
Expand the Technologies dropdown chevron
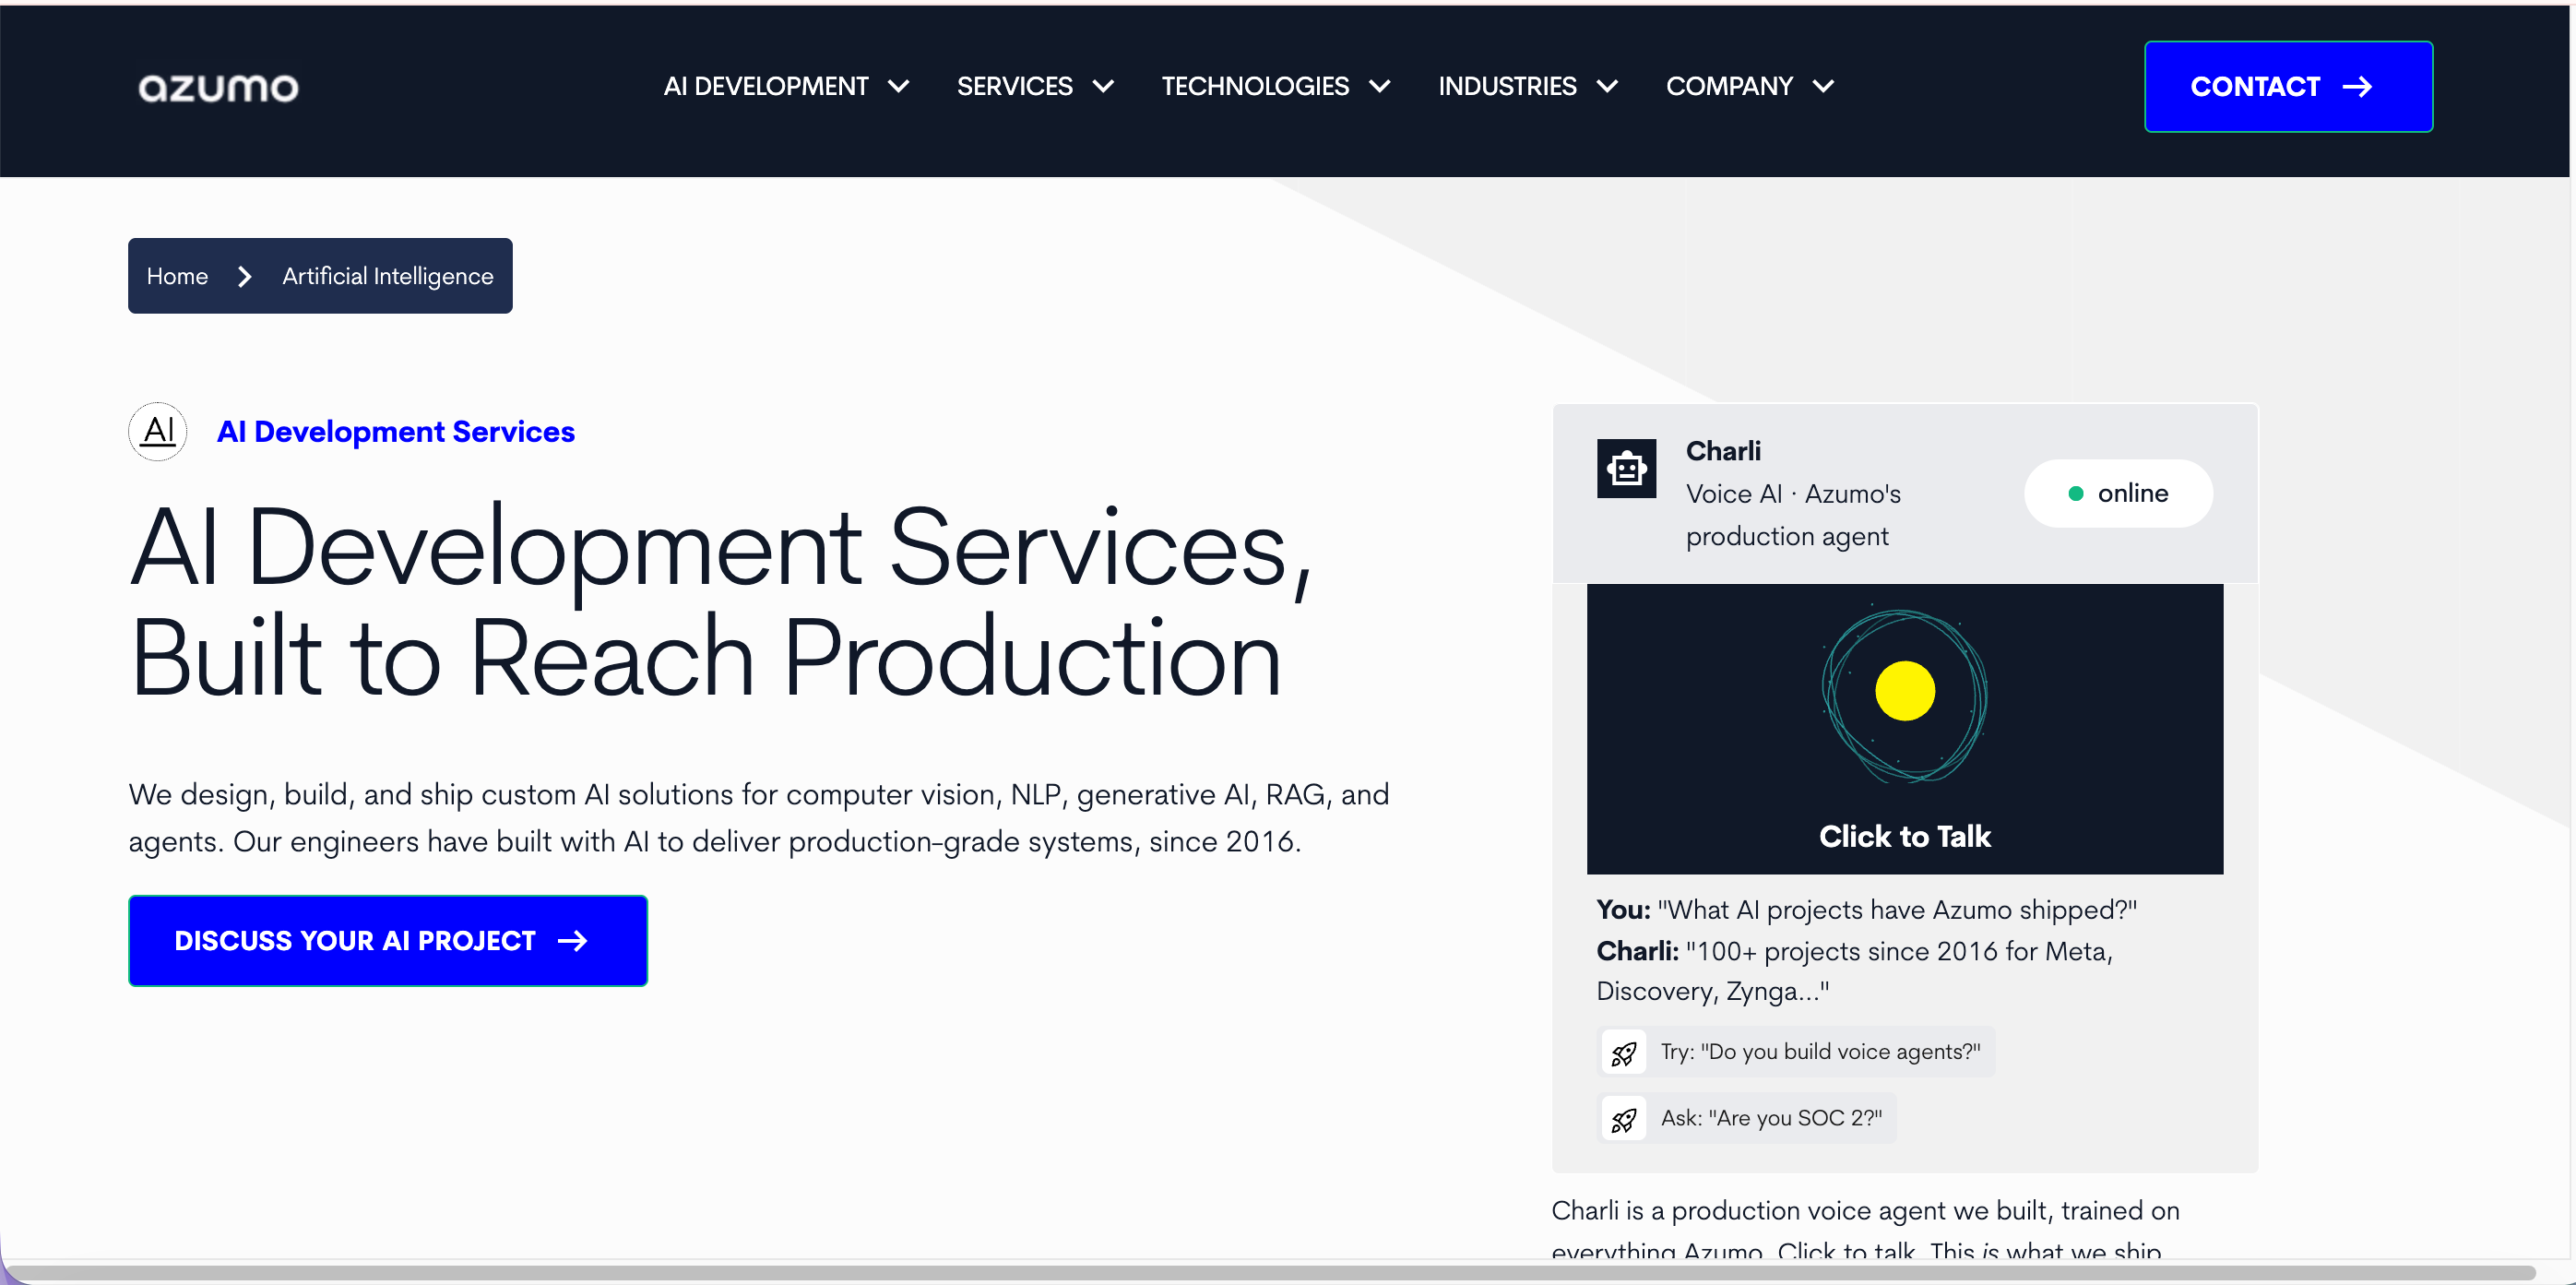point(1380,87)
